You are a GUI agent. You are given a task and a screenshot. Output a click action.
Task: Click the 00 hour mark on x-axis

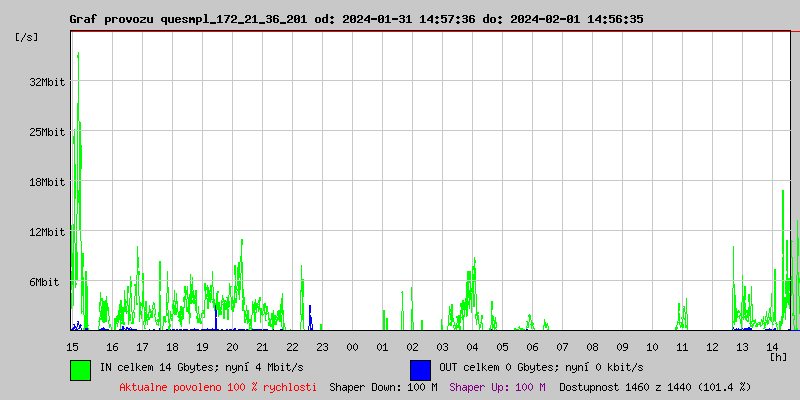pyautogui.click(x=352, y=347)
